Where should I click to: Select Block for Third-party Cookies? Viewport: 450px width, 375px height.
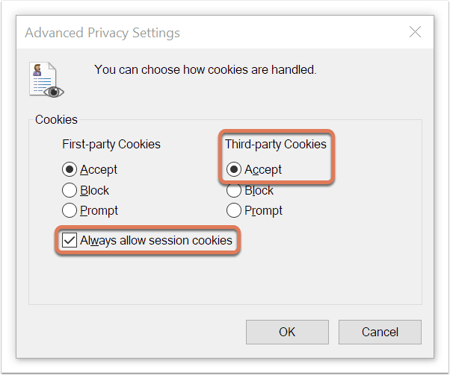[x=234, y=190]
